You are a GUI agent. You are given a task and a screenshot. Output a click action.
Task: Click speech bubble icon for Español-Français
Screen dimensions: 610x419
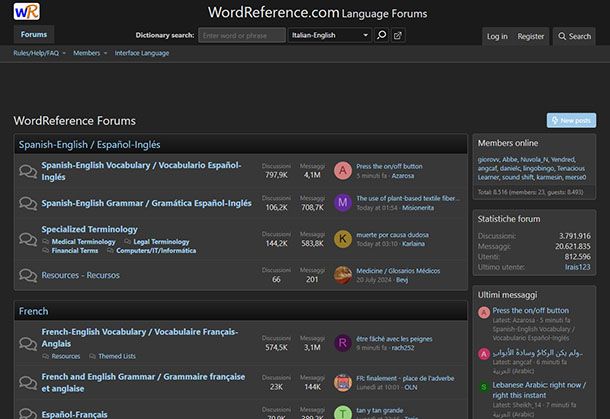click(x=28, y=413)
